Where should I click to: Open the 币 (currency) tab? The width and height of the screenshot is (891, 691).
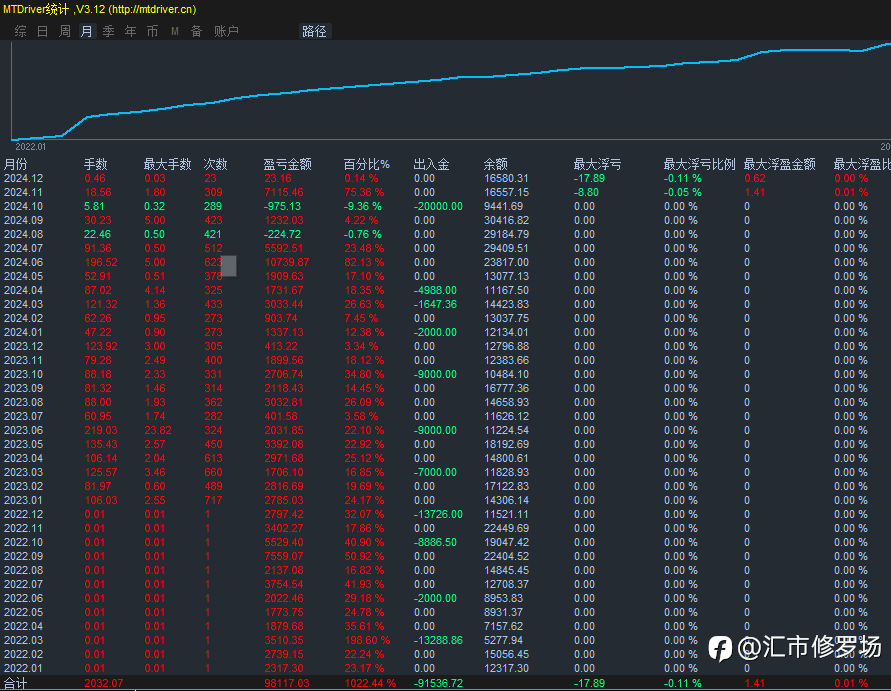click(x=152, y=31)
